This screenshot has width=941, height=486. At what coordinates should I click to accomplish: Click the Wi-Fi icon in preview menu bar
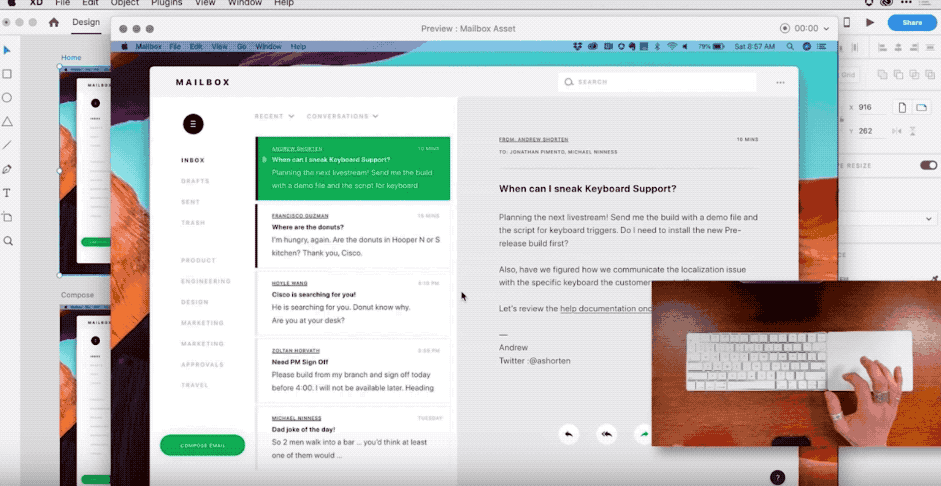coord(672,46)
